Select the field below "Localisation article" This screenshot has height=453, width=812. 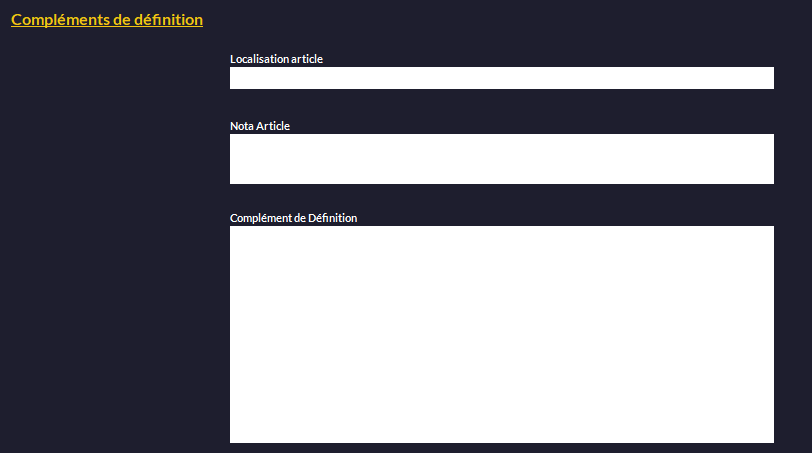pos(501,78)
